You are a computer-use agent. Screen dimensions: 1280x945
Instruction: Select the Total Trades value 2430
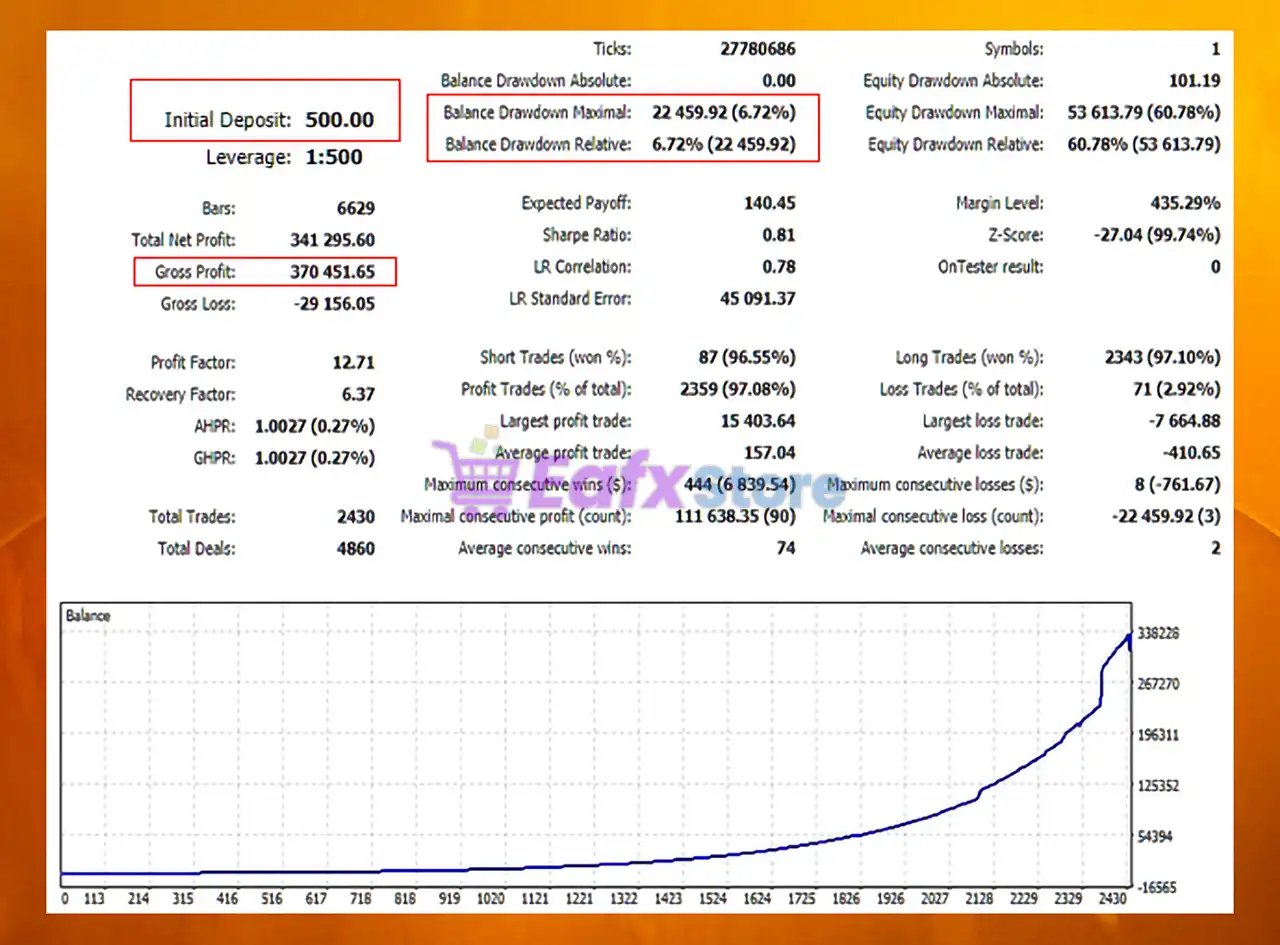pyautogui.click(x=356, y=517)
